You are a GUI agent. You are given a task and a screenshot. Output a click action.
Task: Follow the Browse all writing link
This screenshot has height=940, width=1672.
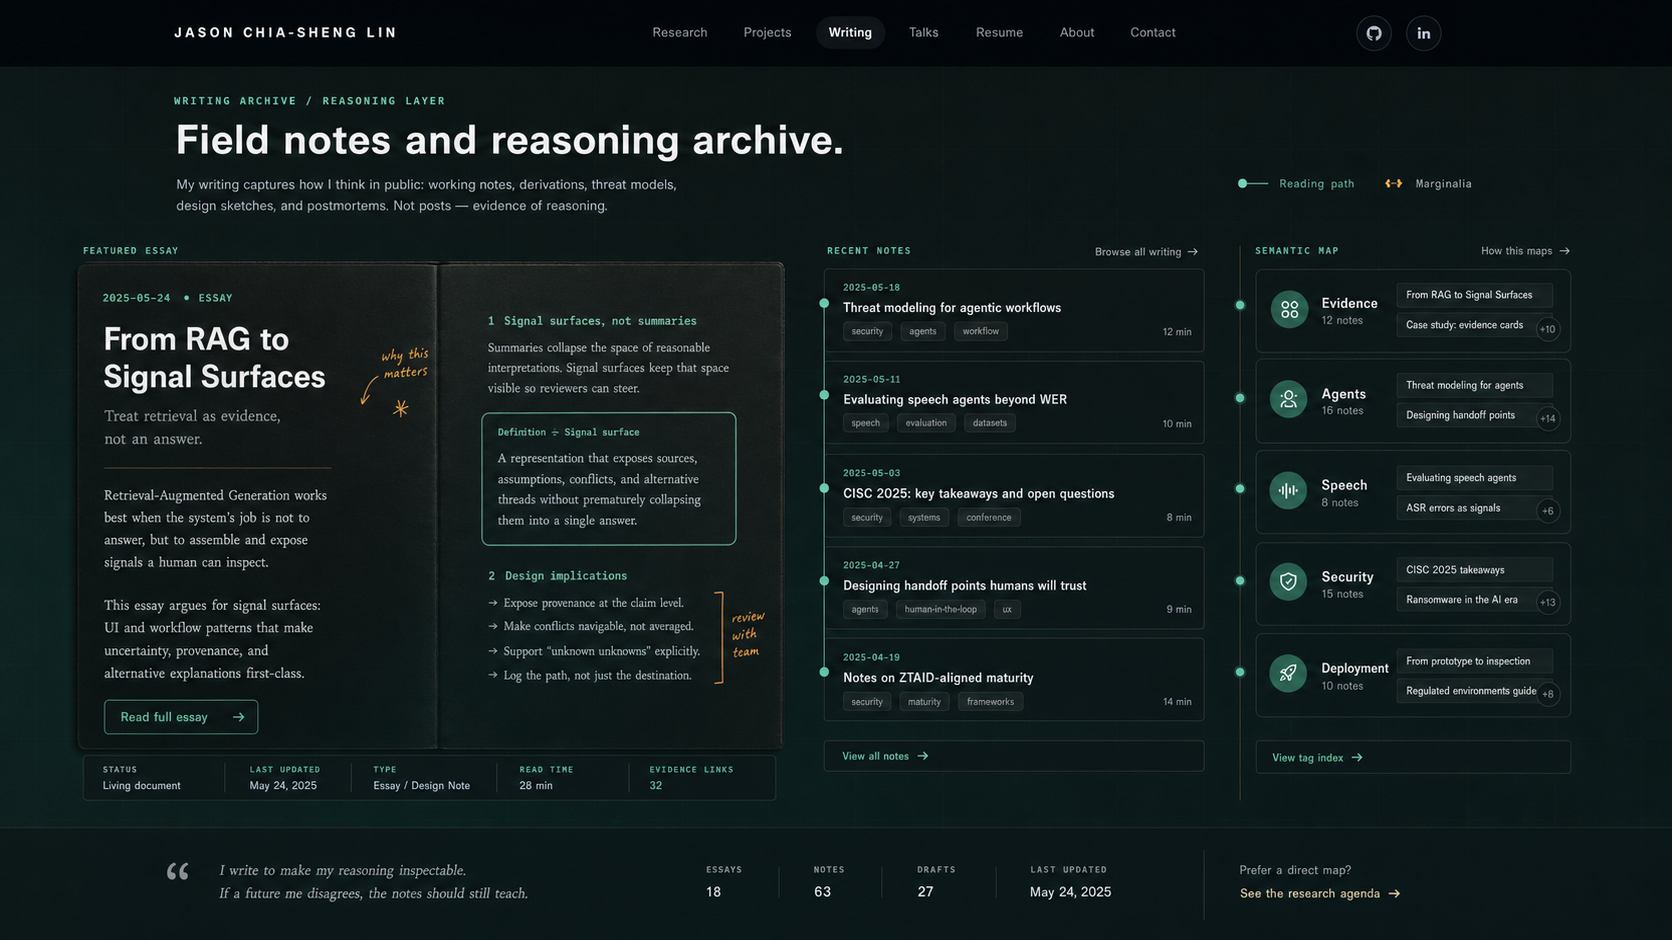[x=1146, y=252]
